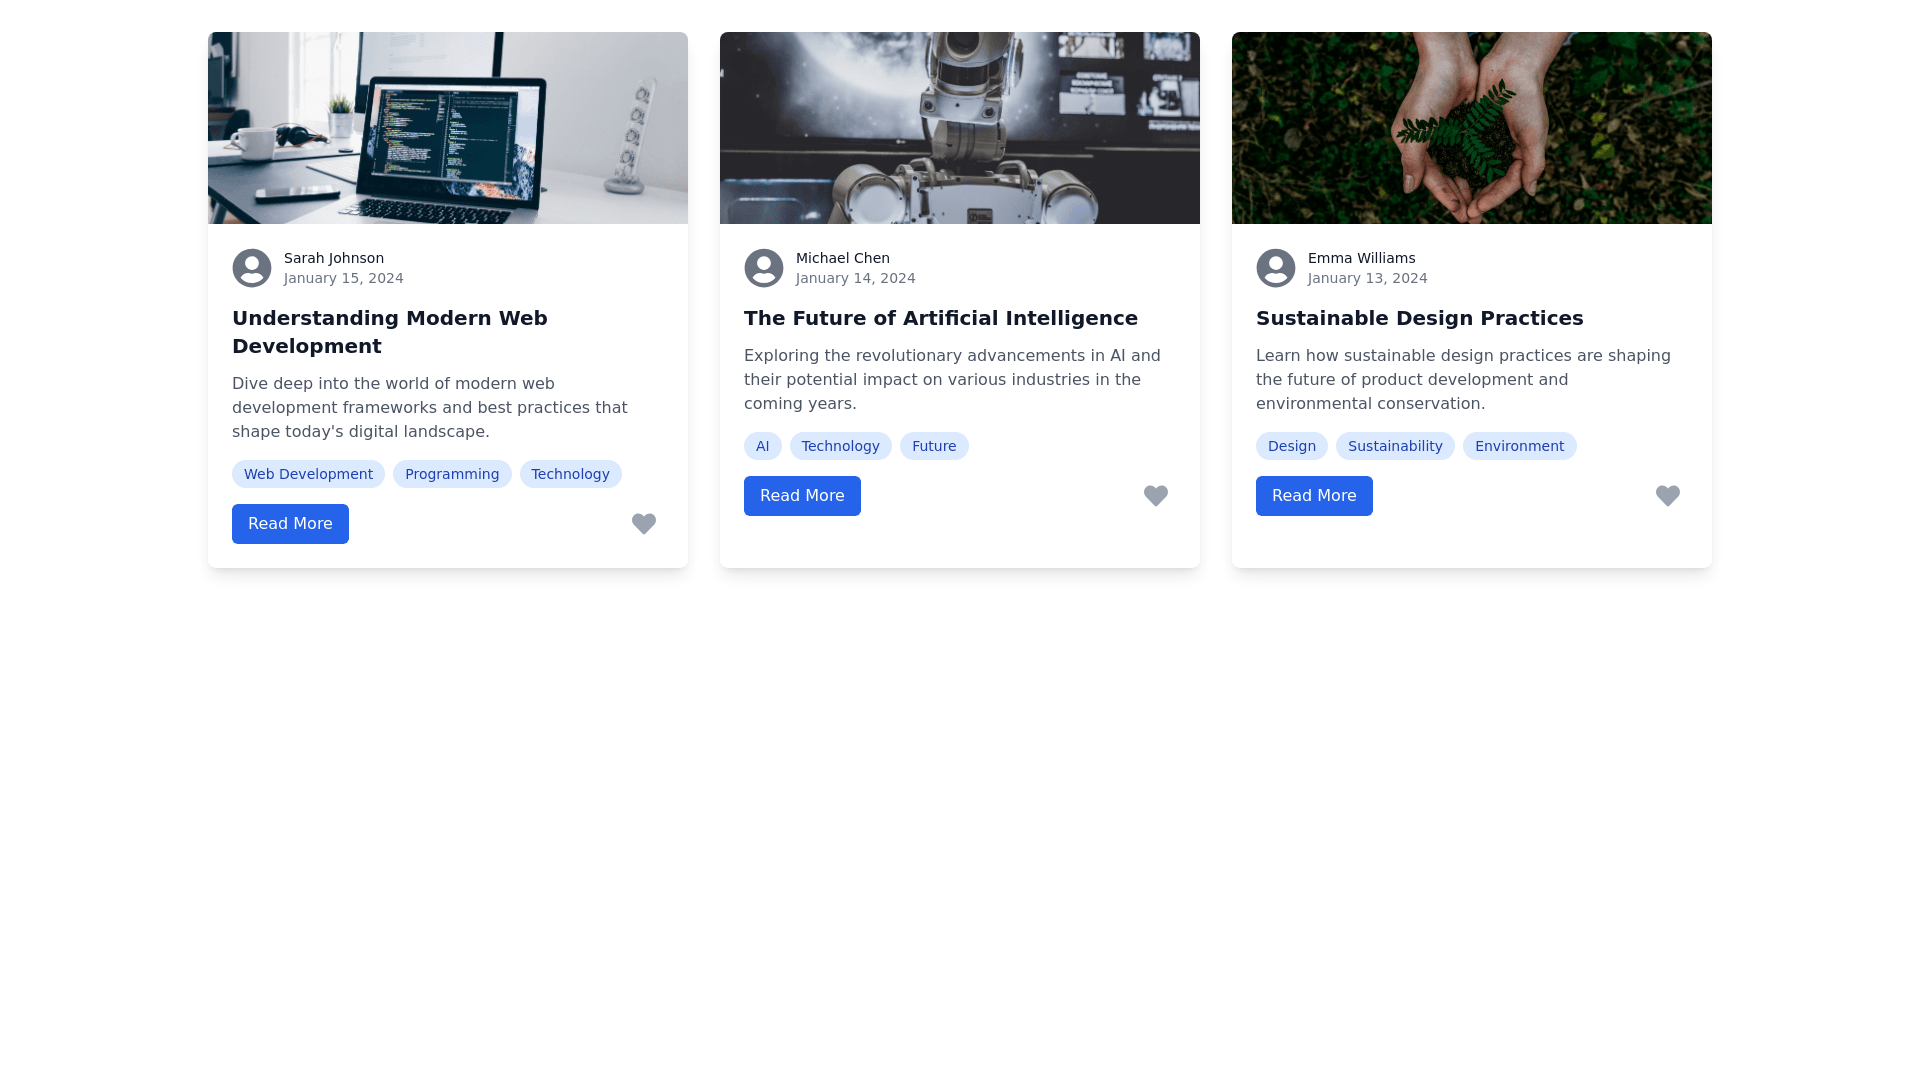Select the Web Development tag
Image resolution: width=1920 pixels, height=1080 pixels.
coord(308,474)
